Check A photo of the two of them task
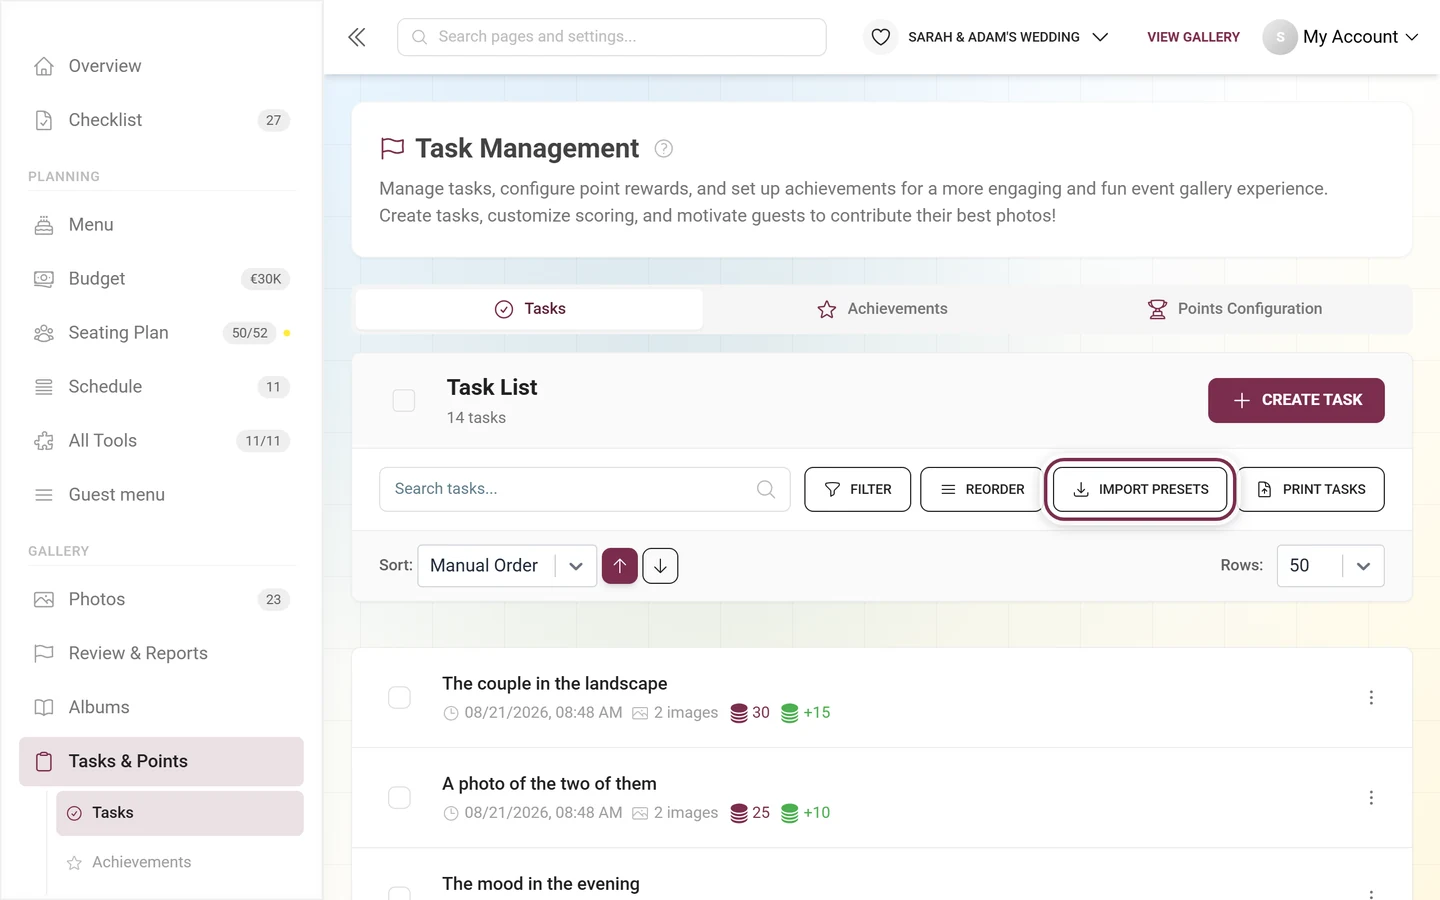The height and width of the screenshot is (900, 1440). 399,797
